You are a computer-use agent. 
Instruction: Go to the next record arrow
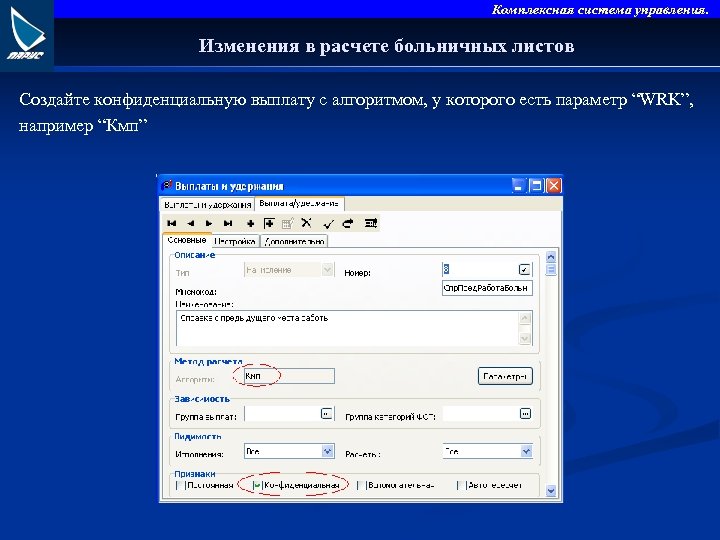coord(209,224)
